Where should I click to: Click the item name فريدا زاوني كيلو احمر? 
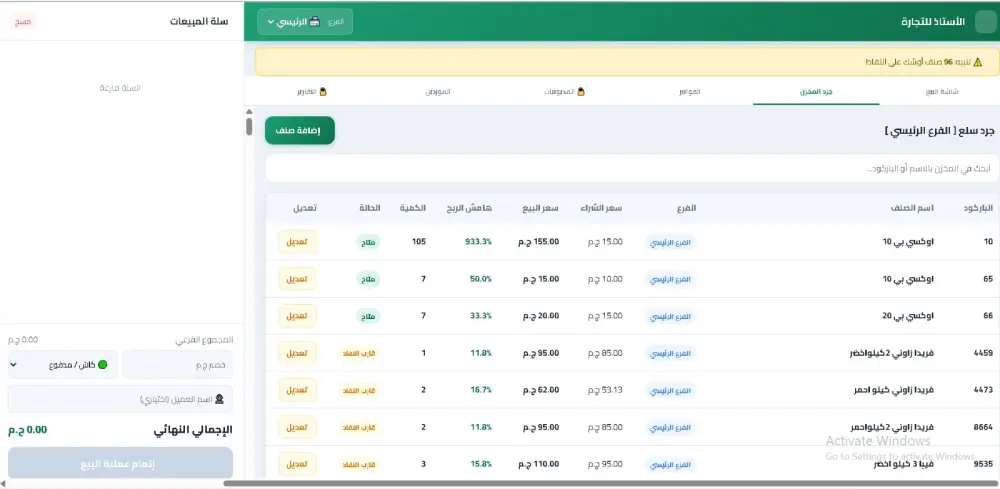coord(893,390)
